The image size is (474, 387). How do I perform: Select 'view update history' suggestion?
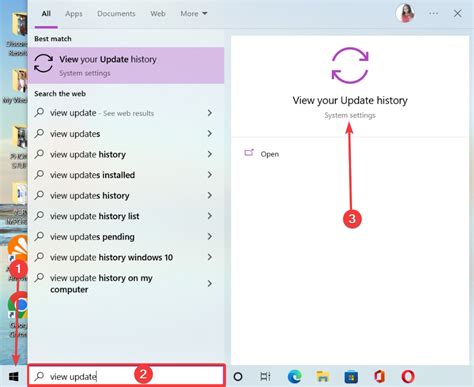[126, 154]
